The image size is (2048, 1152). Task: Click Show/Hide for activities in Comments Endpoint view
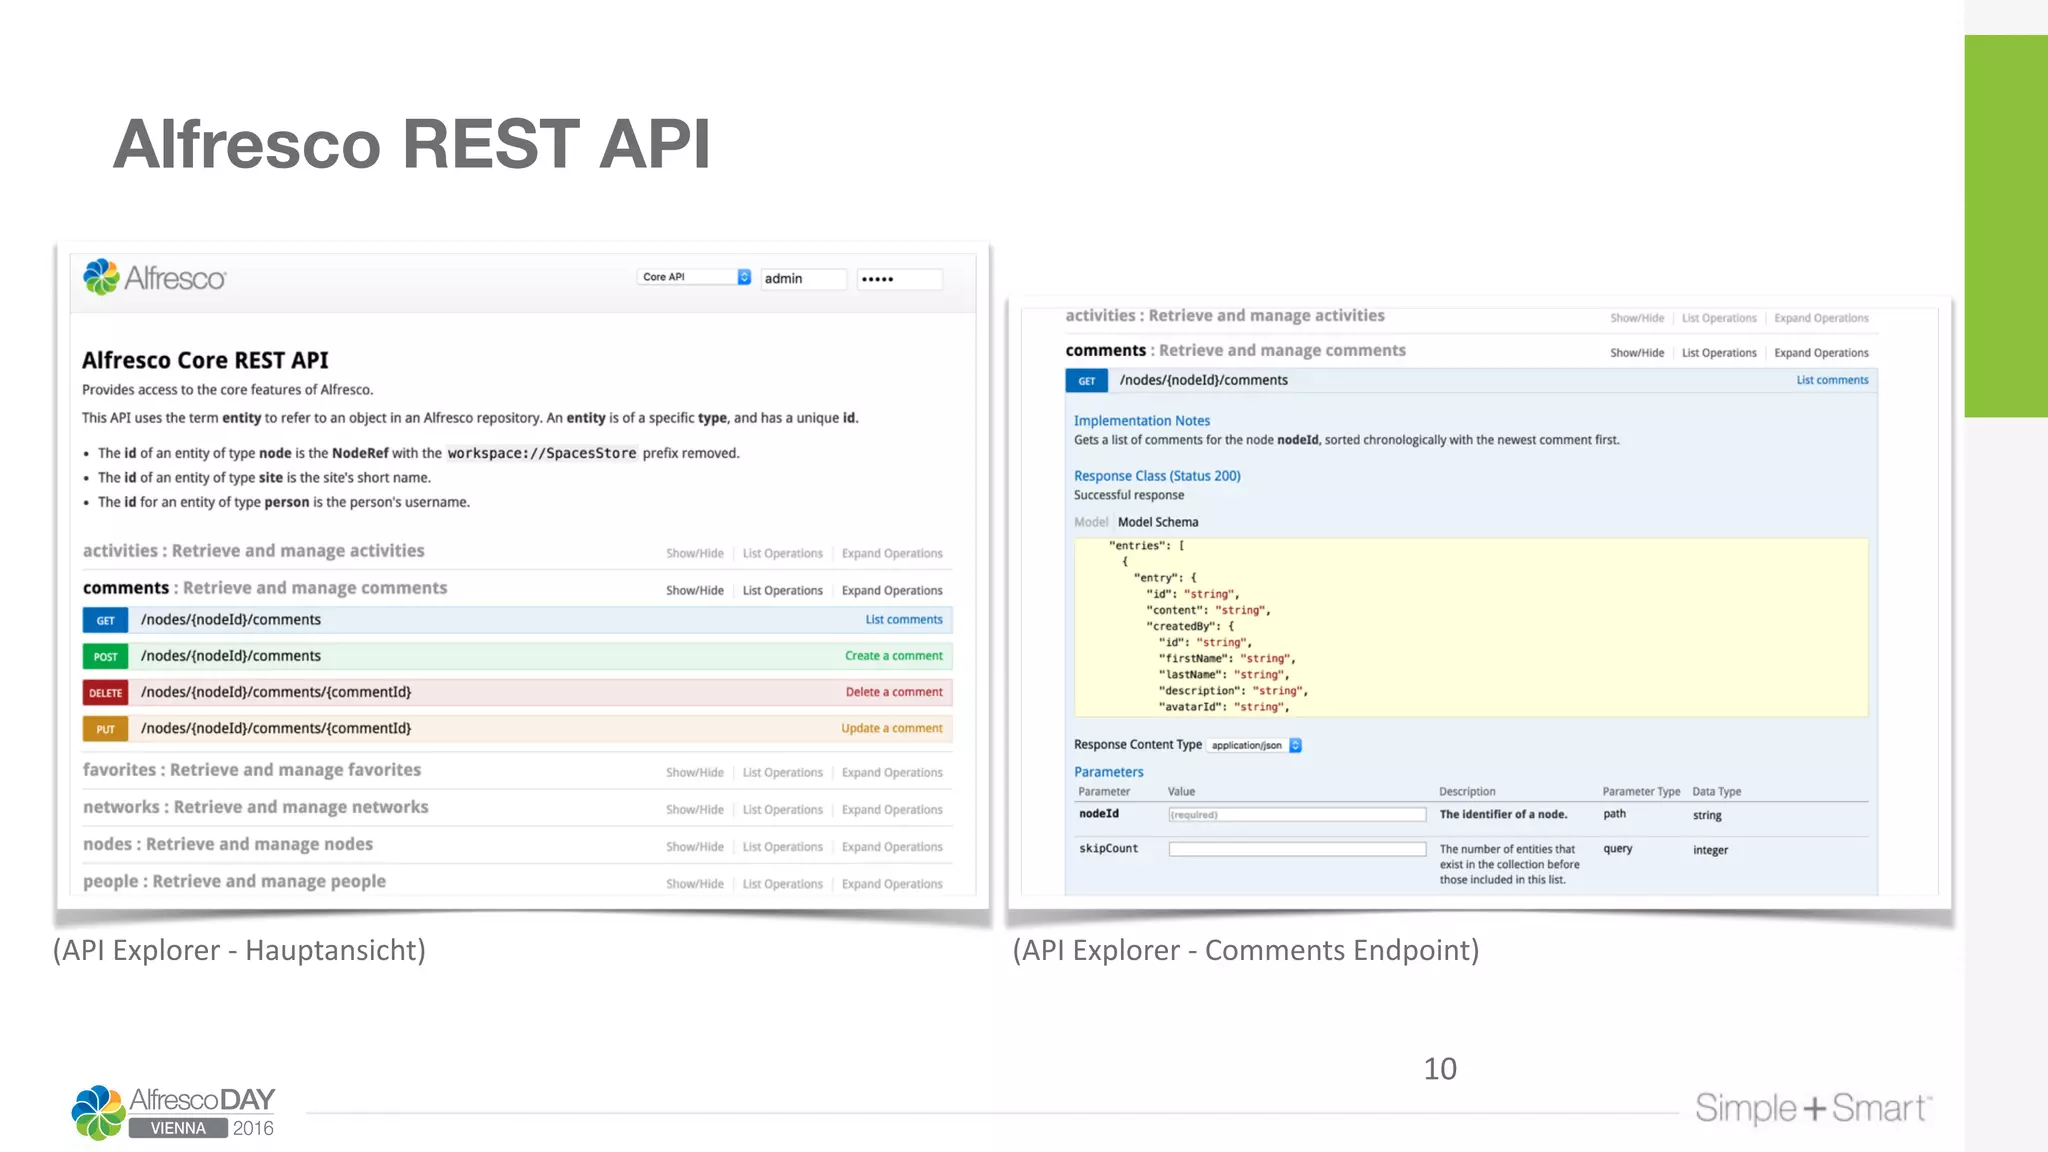pyautogui.click(x=1637, y=318)
